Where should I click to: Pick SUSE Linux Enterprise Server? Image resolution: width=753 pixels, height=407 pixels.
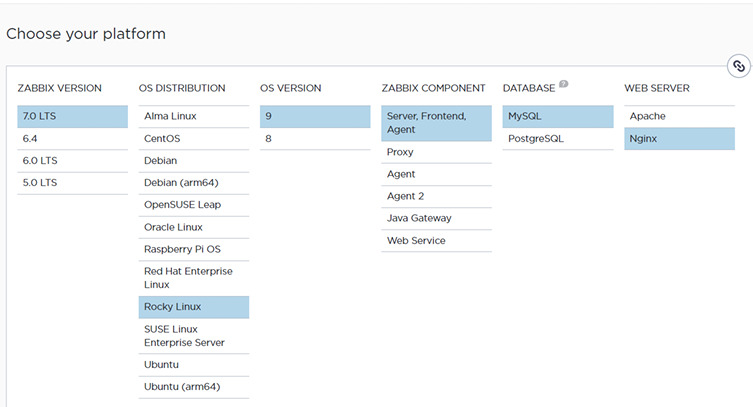tap(194, 336)
